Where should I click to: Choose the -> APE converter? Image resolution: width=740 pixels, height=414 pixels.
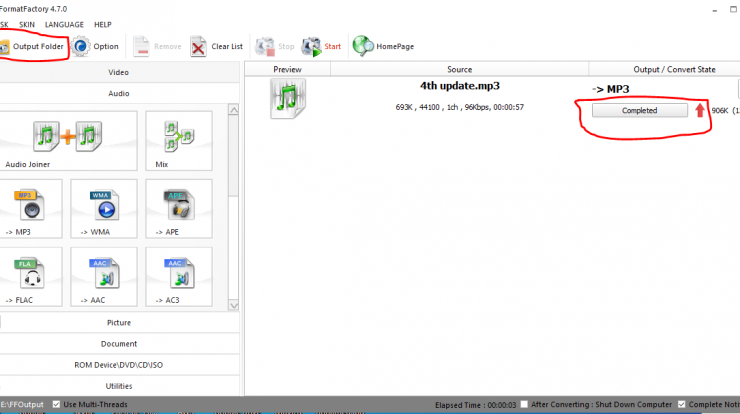tap(179, 209)
